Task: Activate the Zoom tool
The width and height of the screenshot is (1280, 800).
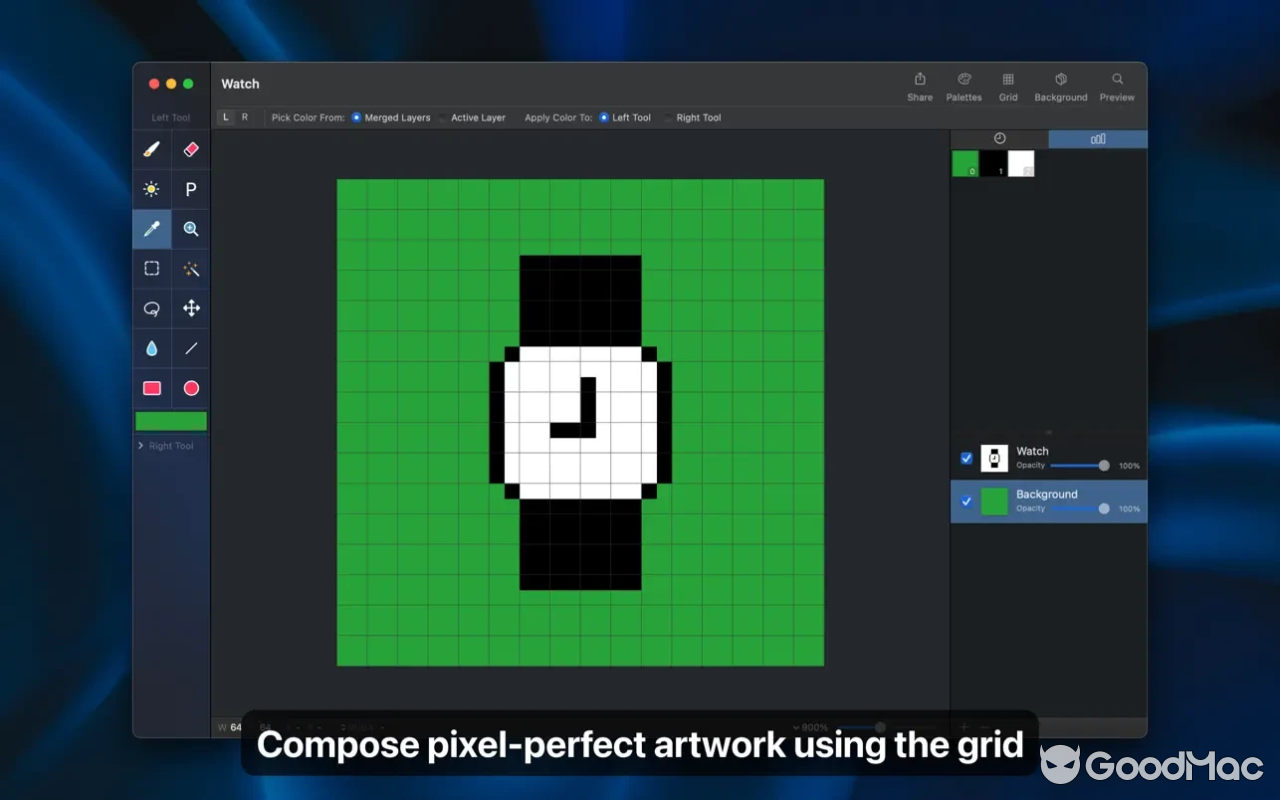Action: (190, 229)
